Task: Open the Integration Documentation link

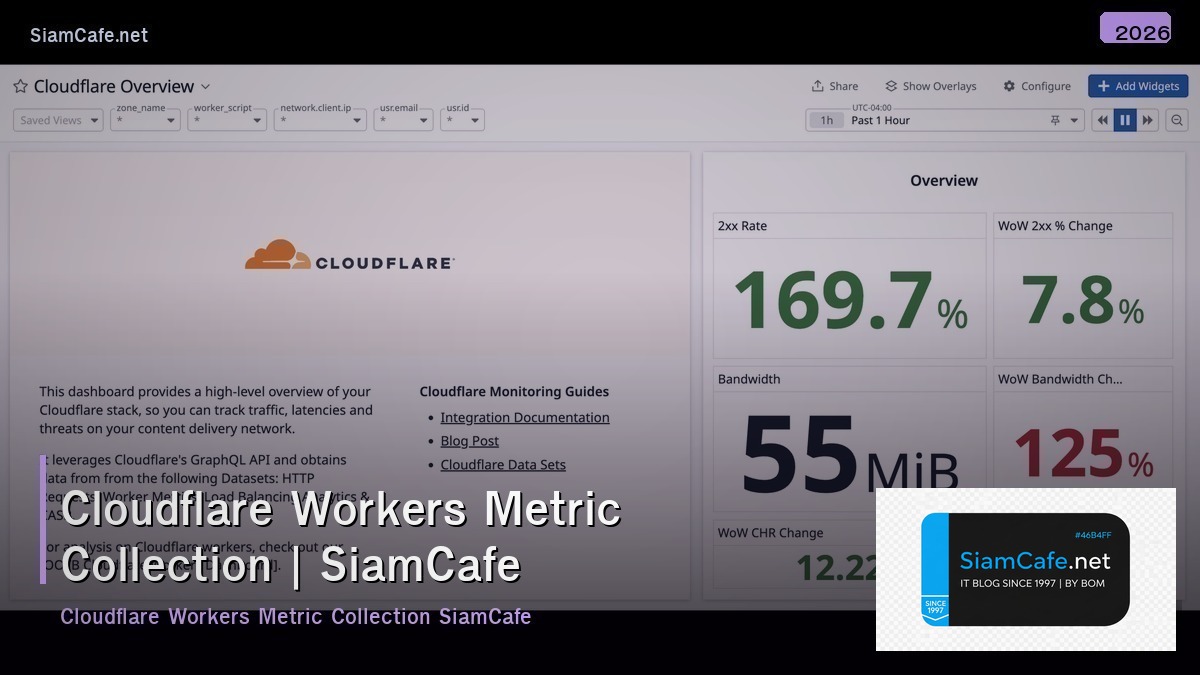Action: (525, 417)
